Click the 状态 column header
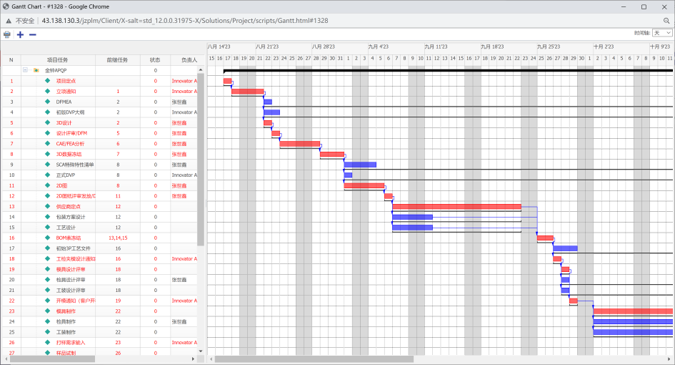675x365 pixels. 155,60
